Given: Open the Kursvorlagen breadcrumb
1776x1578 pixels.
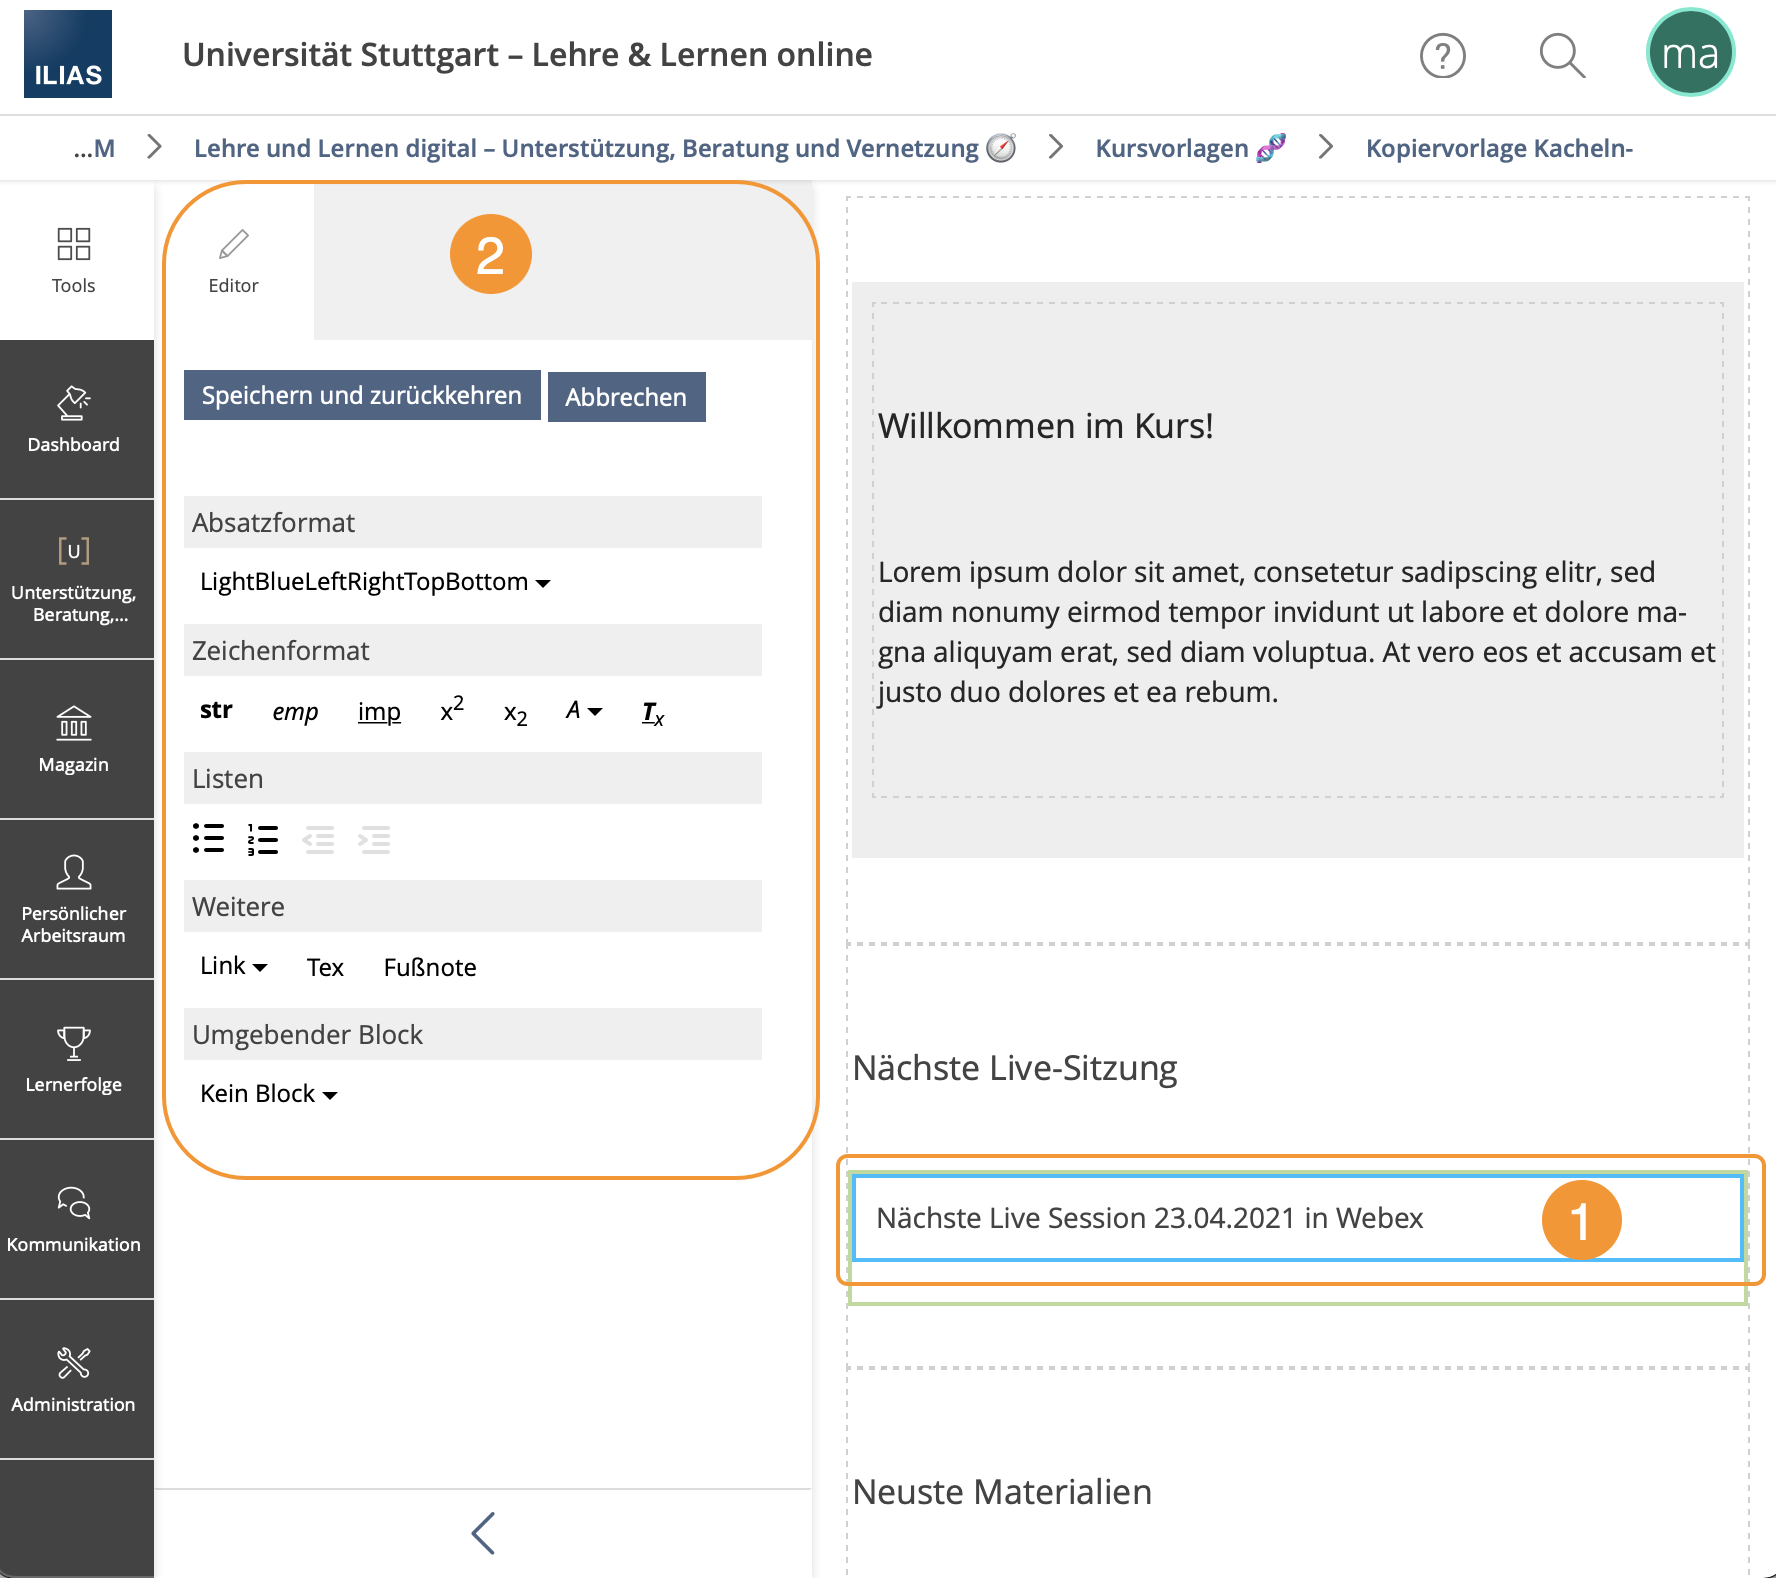Looking at the screenshot, I should [x=1190, y=148].
